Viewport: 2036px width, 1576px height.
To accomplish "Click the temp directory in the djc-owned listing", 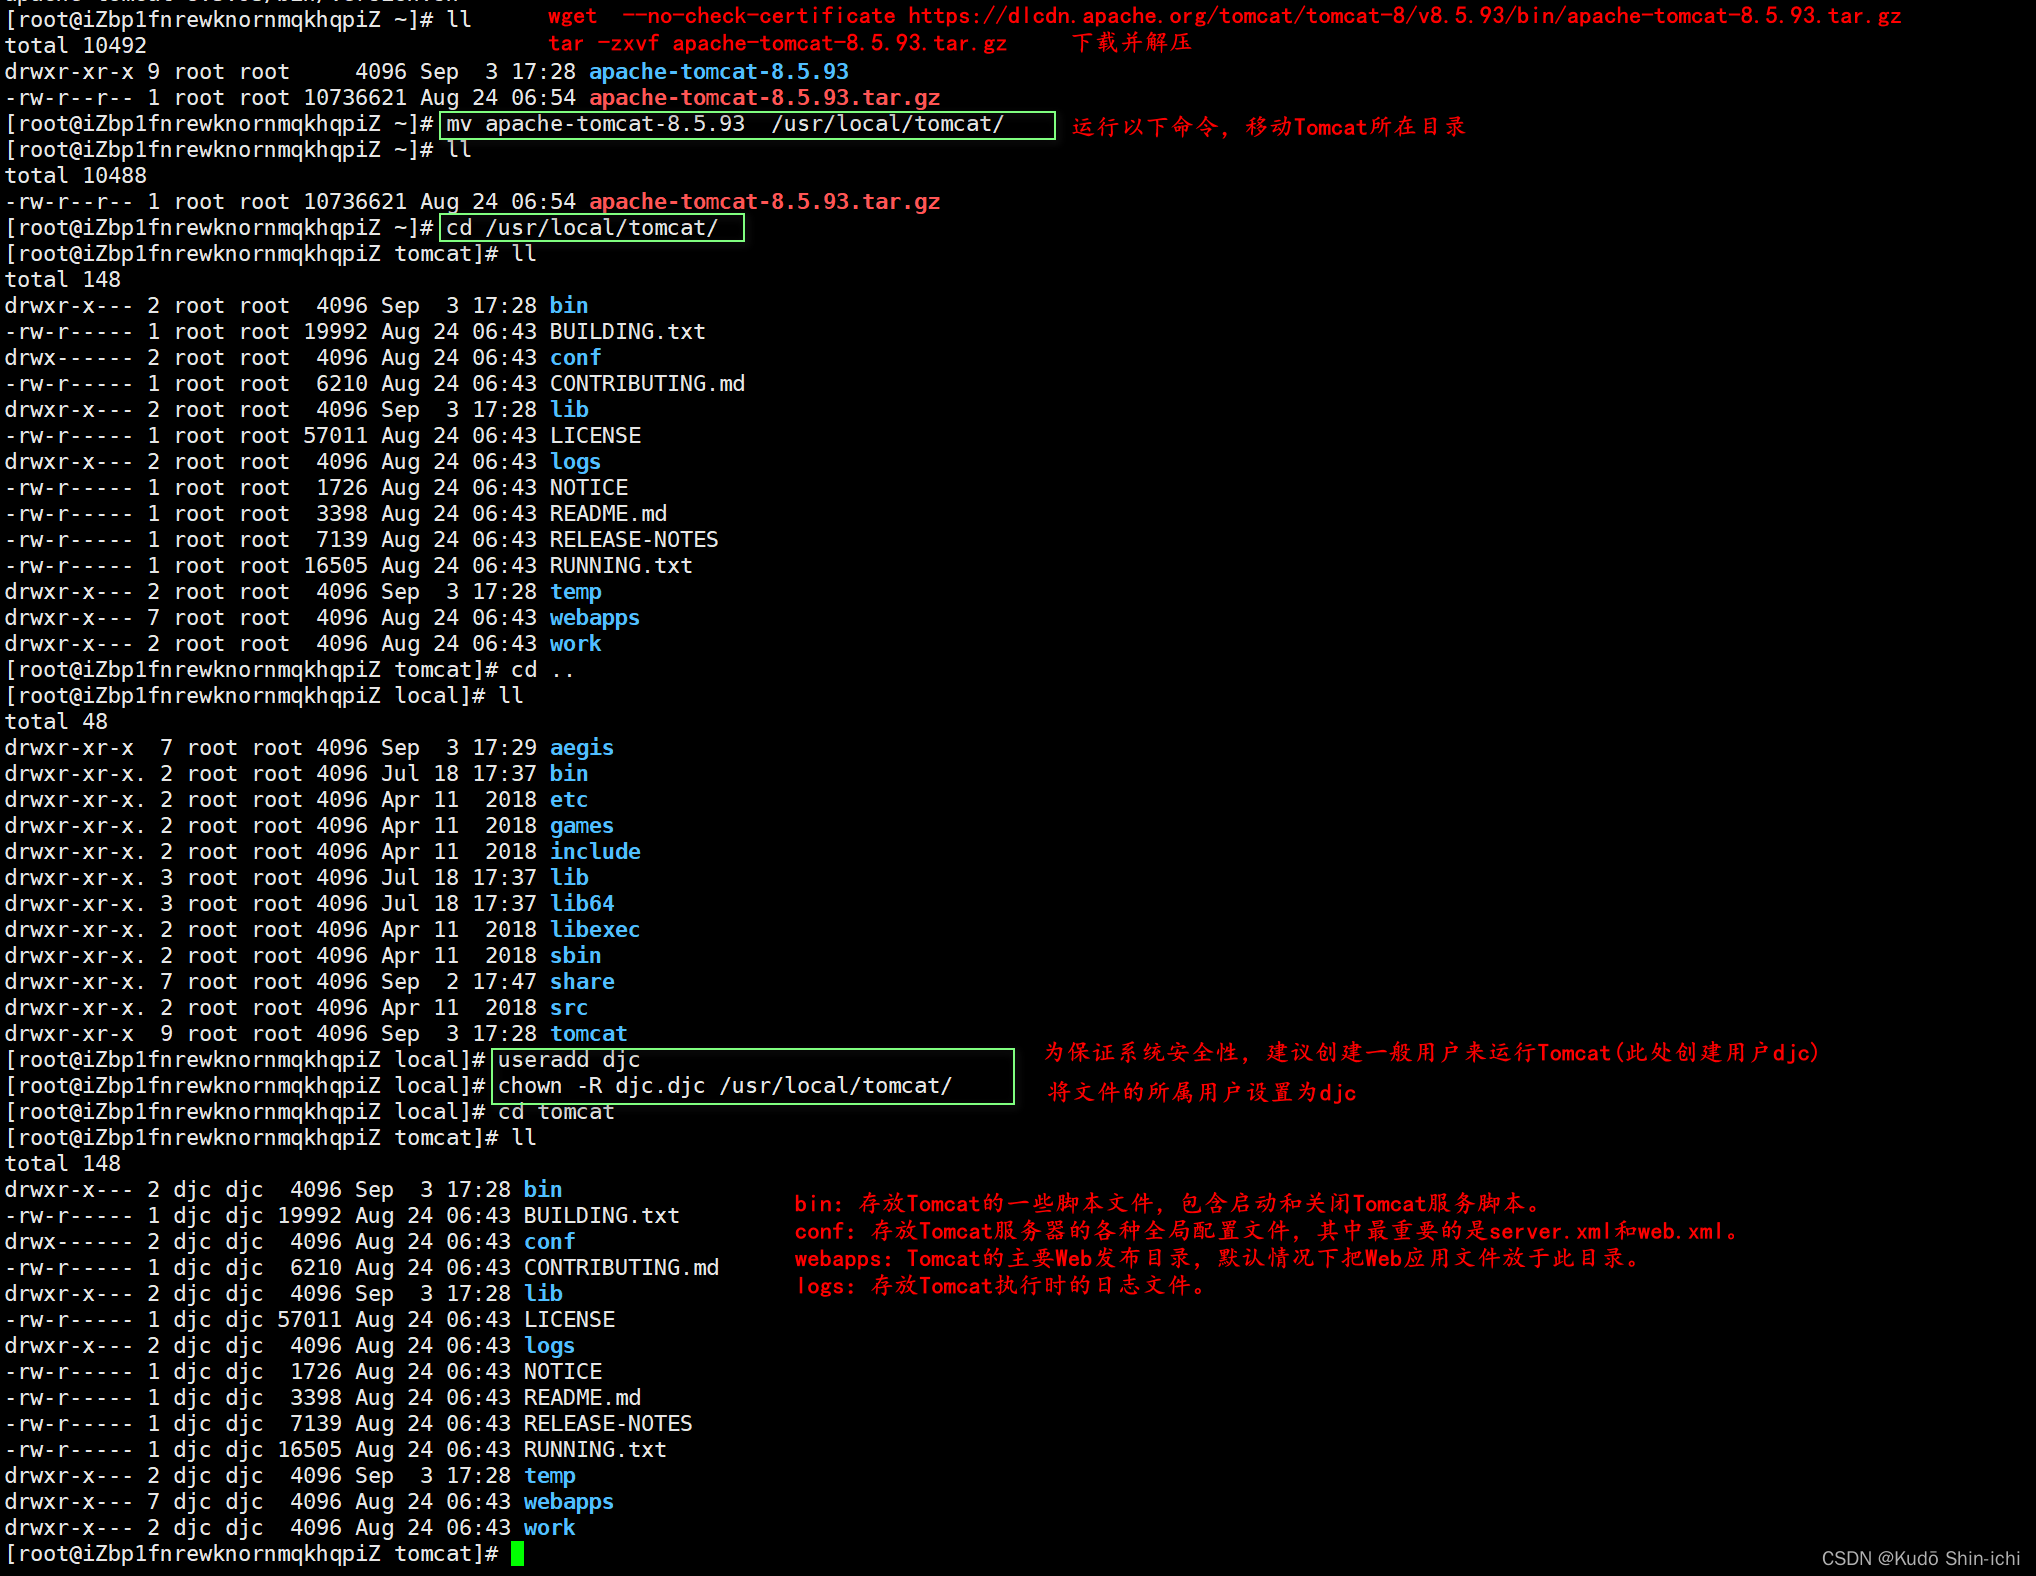I will [x=549, y=1476].
